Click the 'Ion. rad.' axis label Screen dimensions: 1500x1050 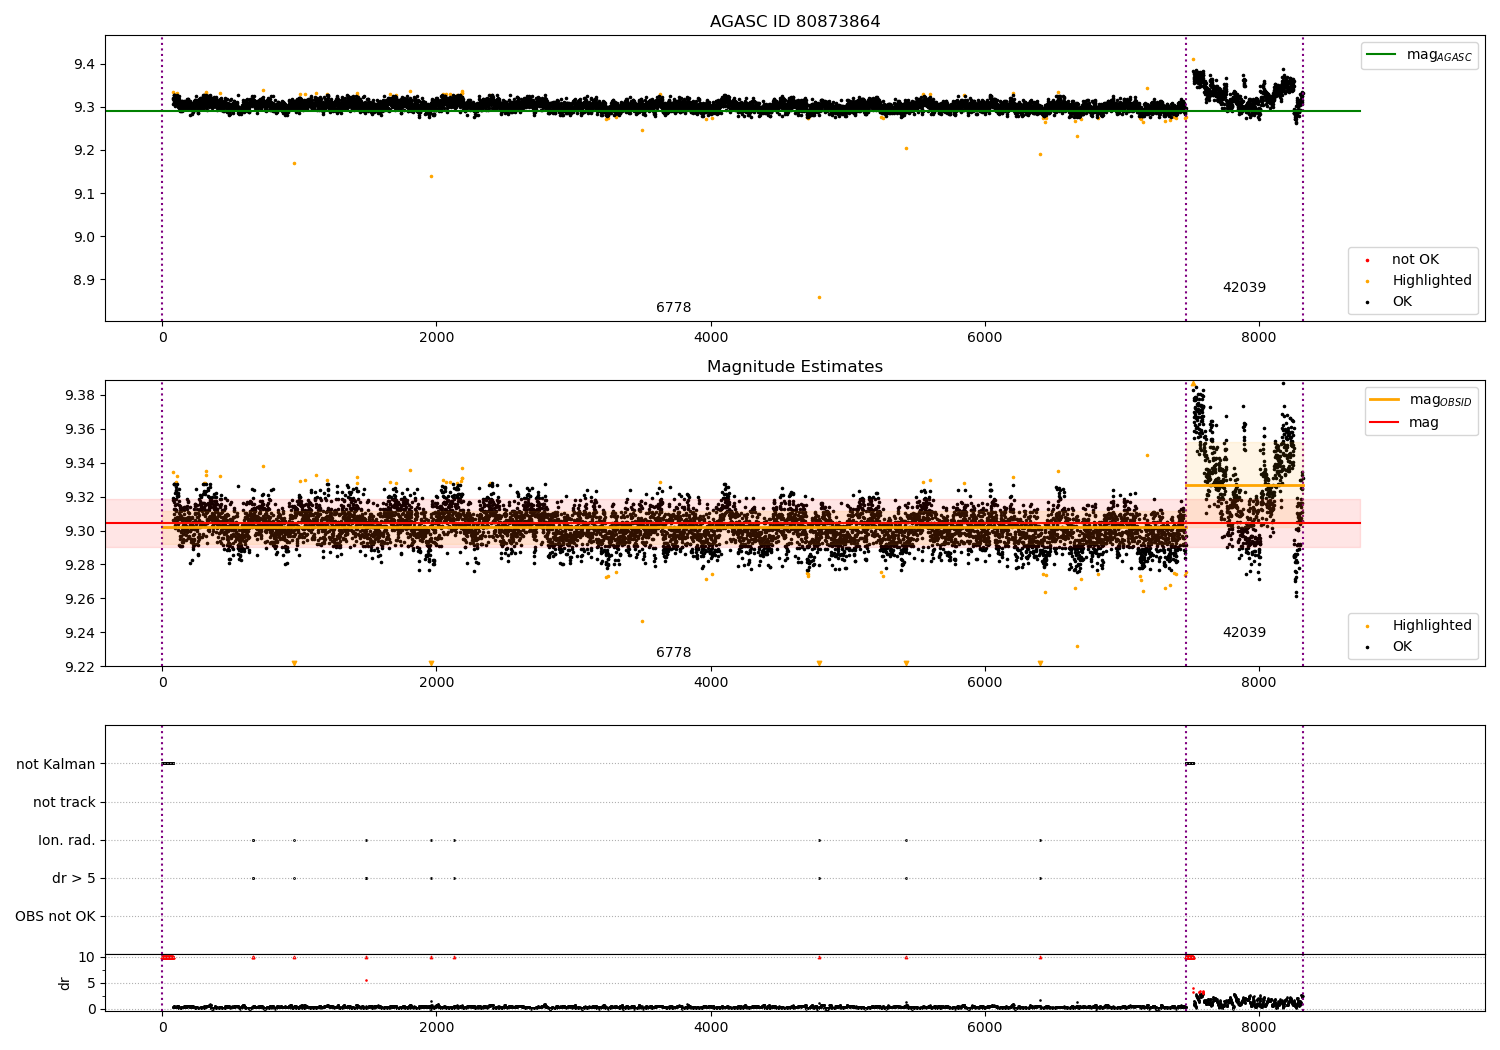(67, 841)
